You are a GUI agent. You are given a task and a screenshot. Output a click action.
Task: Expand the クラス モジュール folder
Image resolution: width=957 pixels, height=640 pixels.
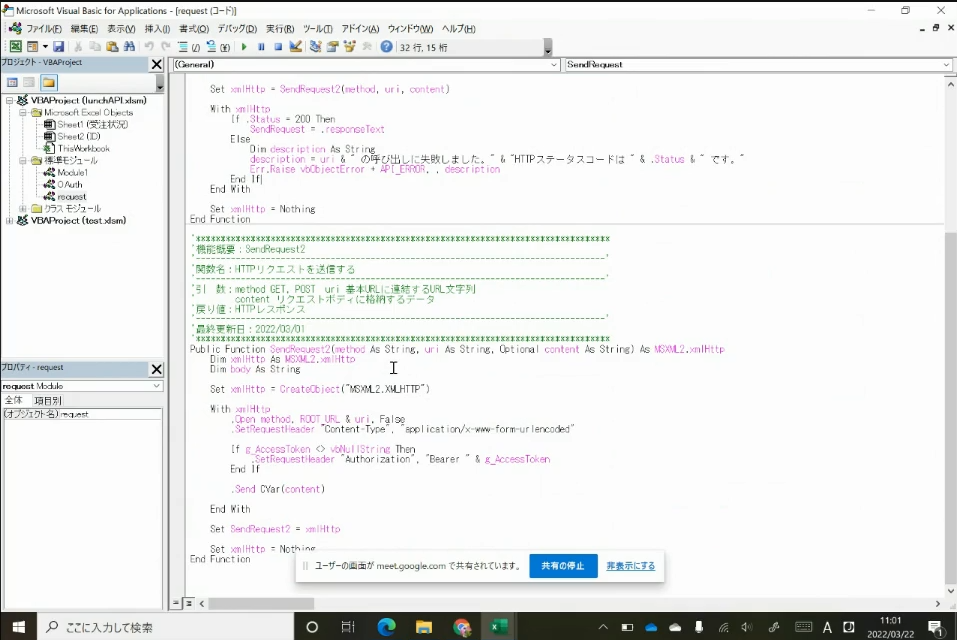coord(23,208)
